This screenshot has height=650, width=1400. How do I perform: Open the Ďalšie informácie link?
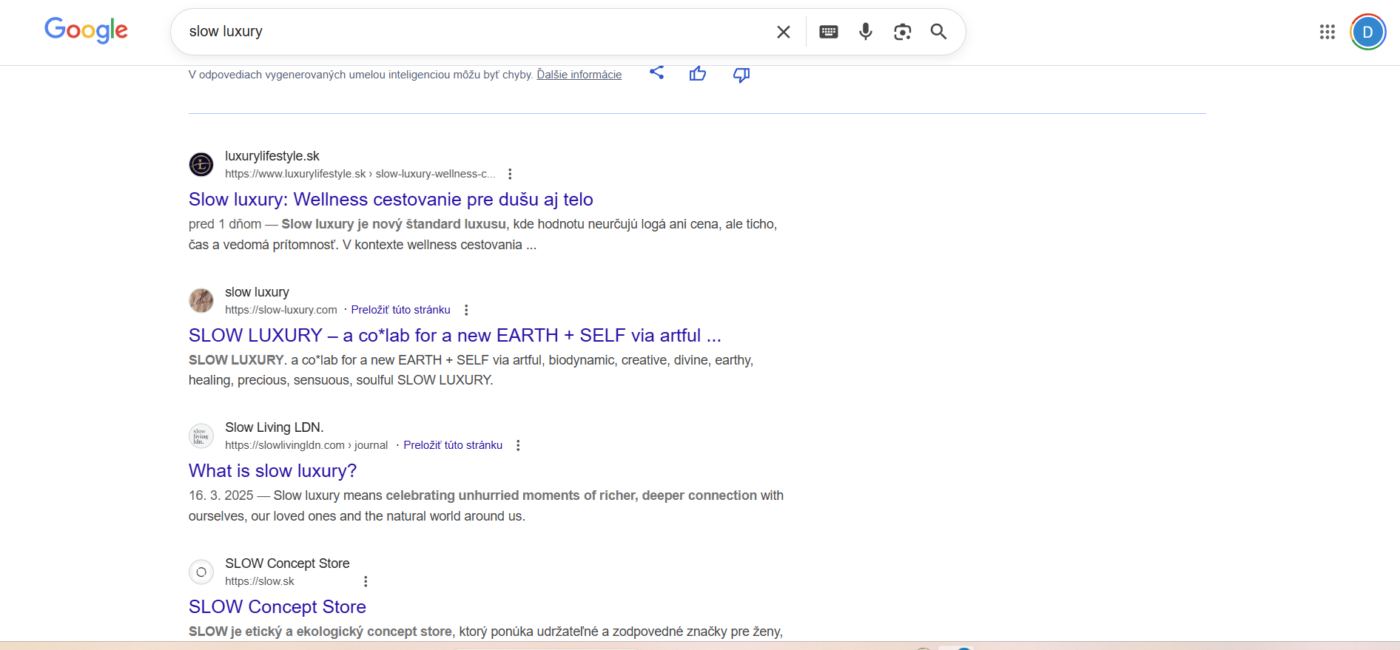pos(578,73)
